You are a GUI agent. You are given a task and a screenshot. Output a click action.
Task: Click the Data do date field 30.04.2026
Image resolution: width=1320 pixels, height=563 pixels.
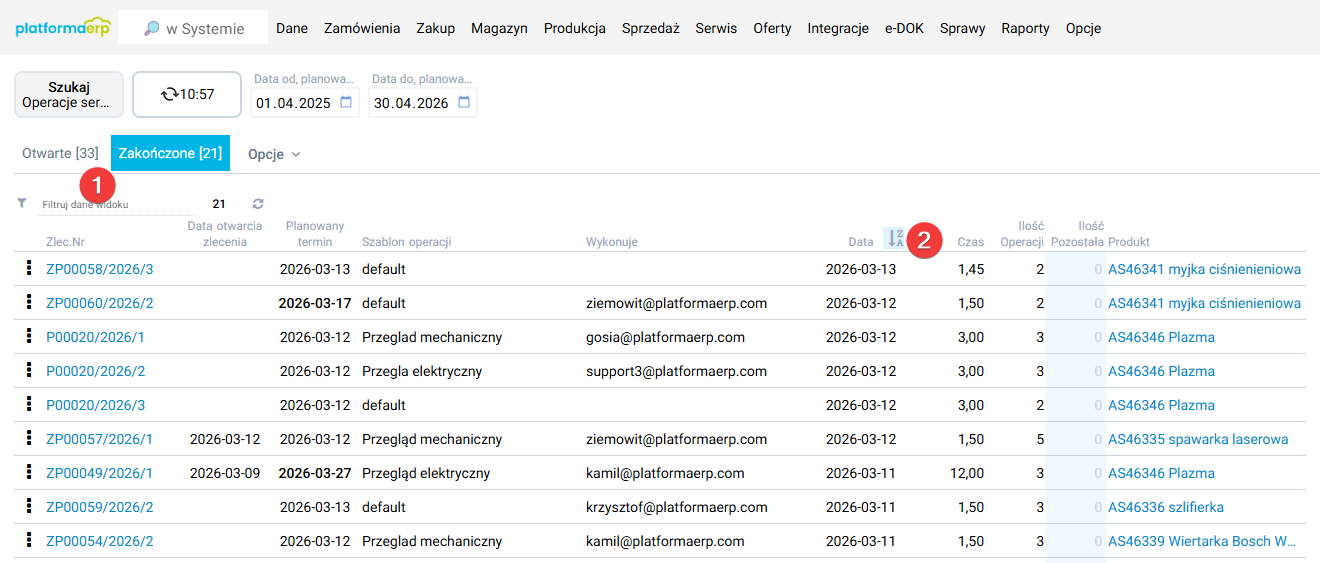(423, 102)
